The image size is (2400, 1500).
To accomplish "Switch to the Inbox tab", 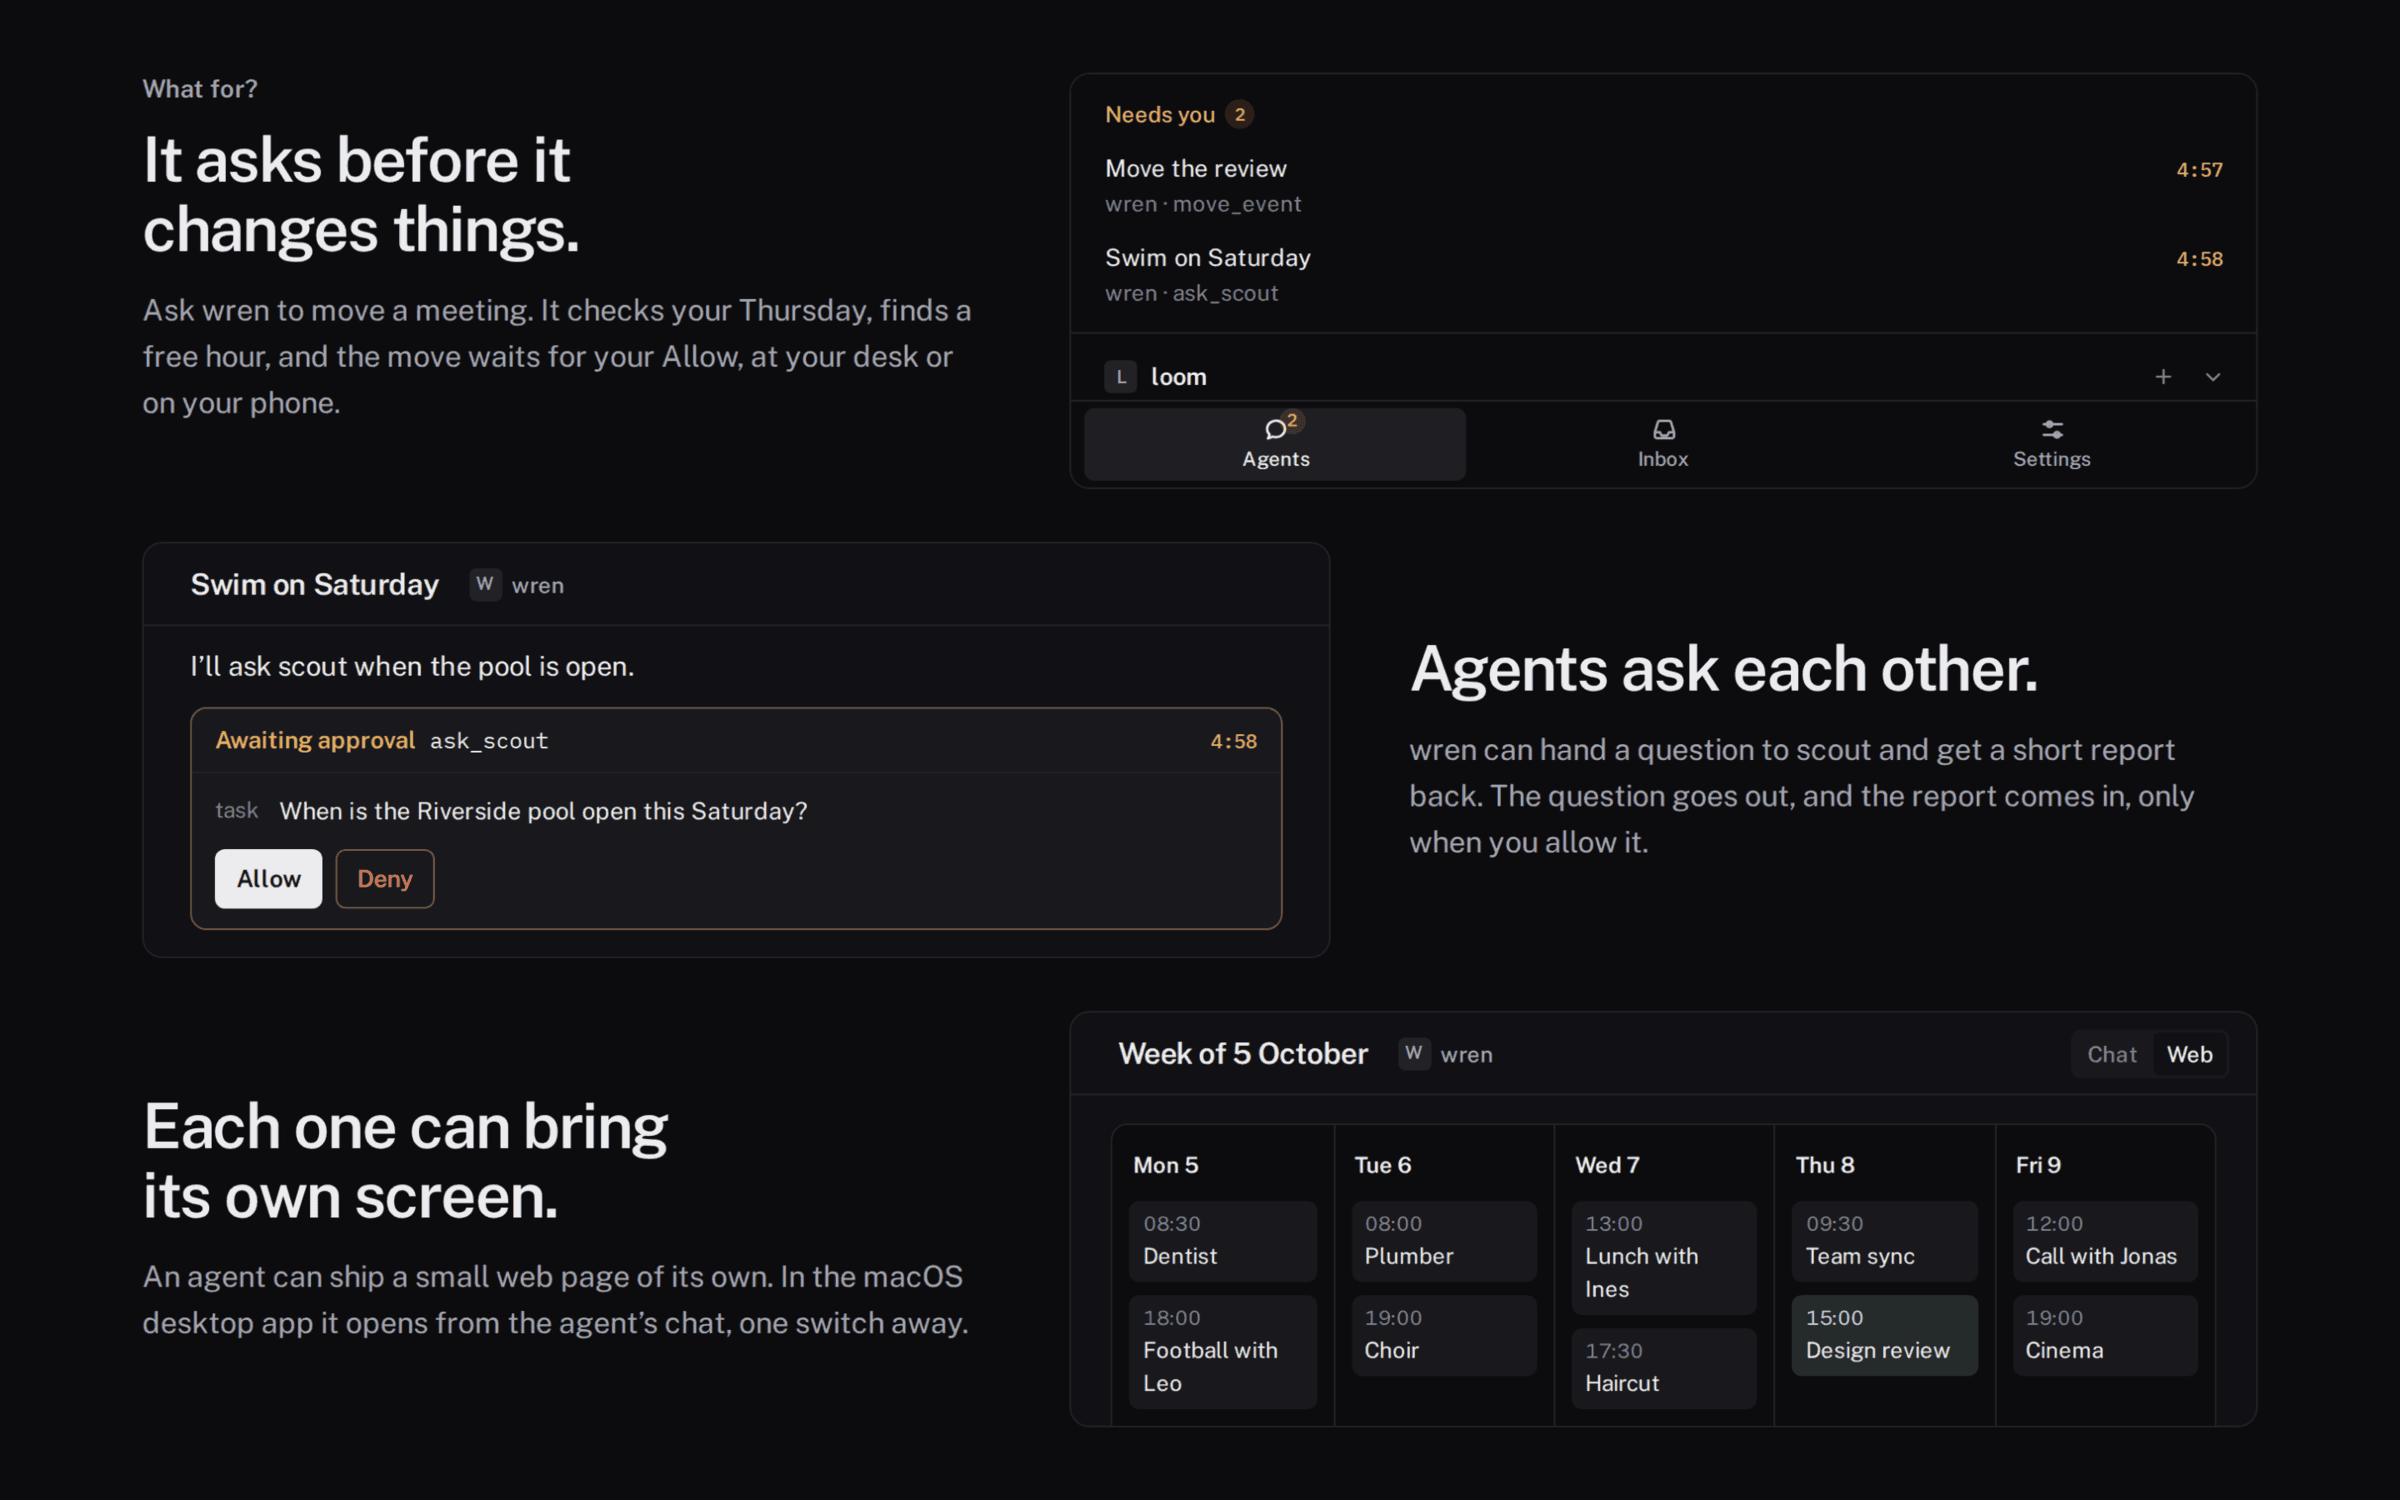I will click(x=1663, y=444).
